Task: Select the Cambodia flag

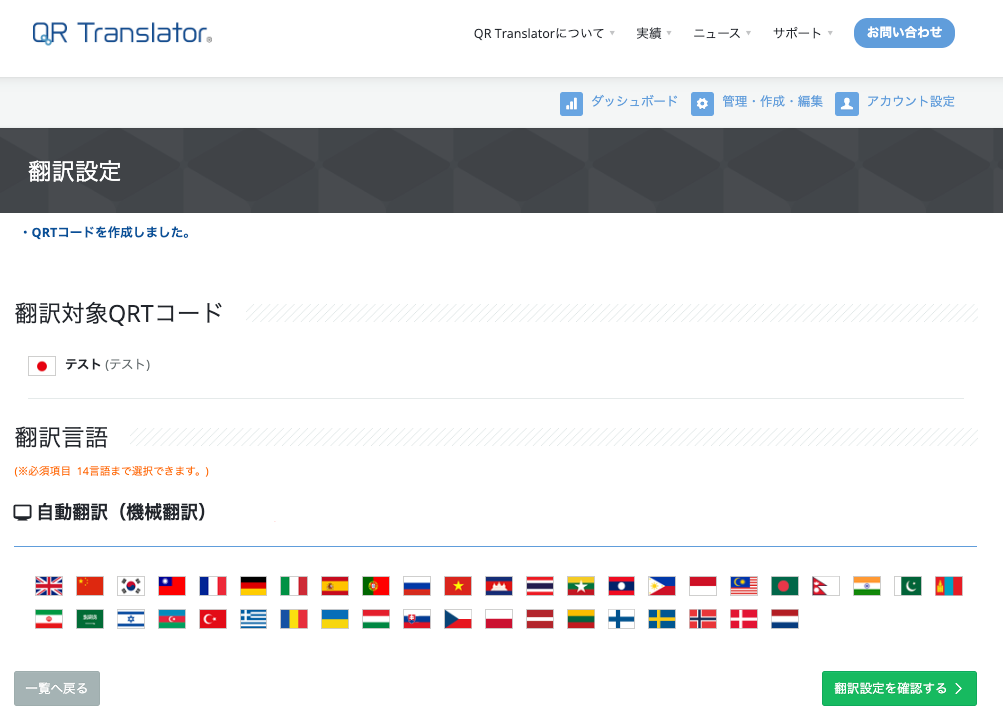Action: pos(499,586)
